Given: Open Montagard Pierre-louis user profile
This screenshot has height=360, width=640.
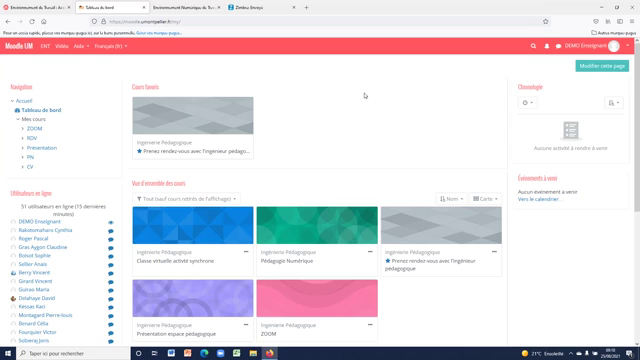Looking at the screenshot, I should point(45,315).
